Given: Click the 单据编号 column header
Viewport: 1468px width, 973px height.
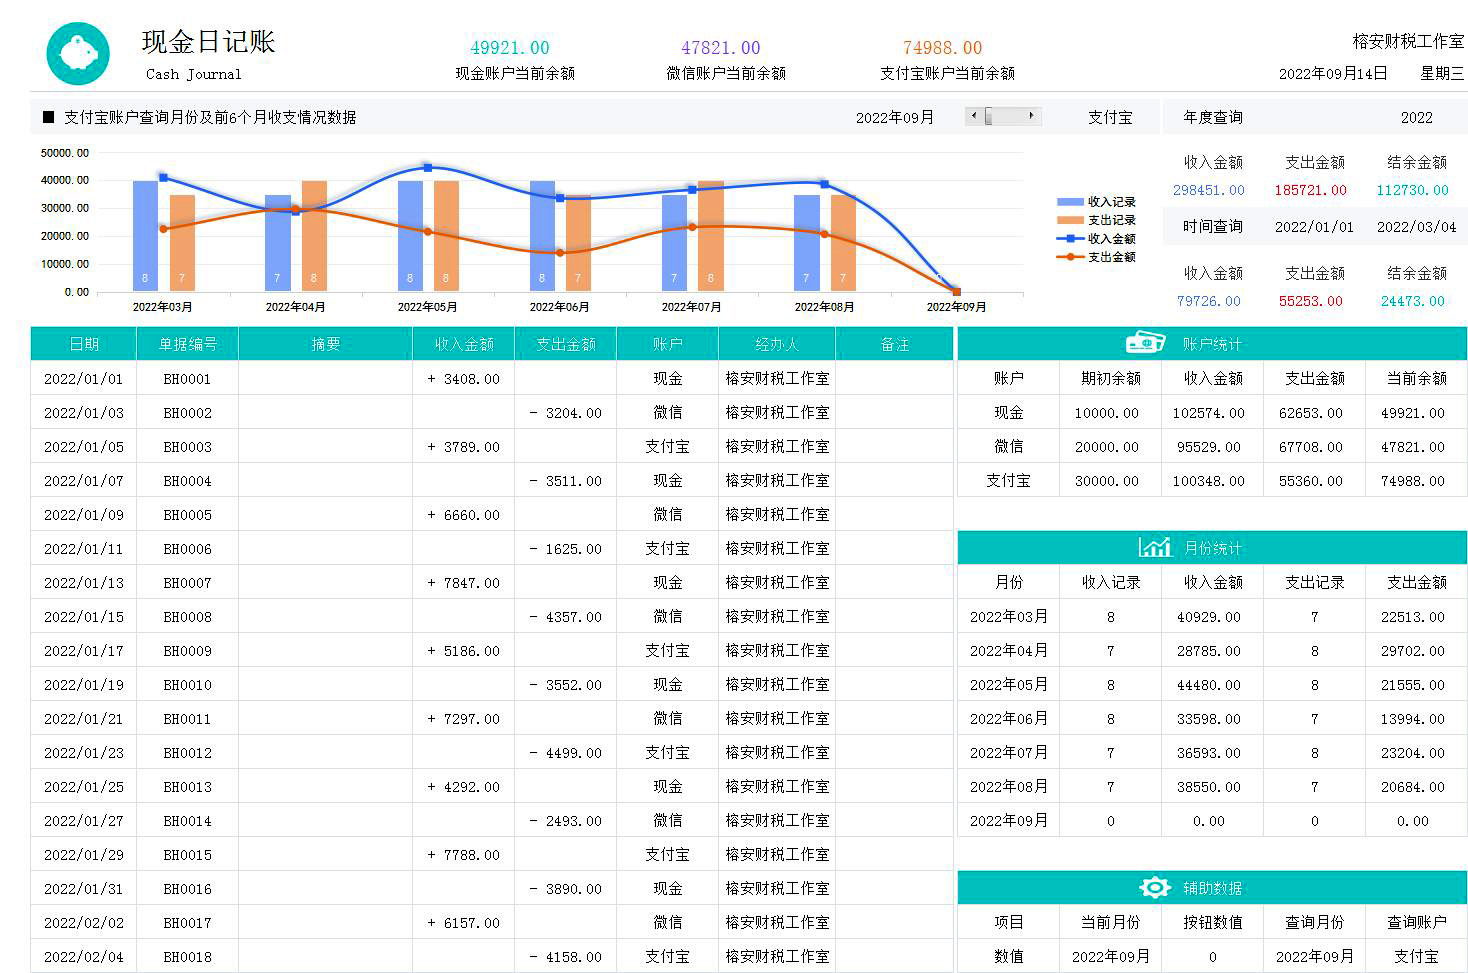Looking at the screenshot, I should click(x=188, y=344).
